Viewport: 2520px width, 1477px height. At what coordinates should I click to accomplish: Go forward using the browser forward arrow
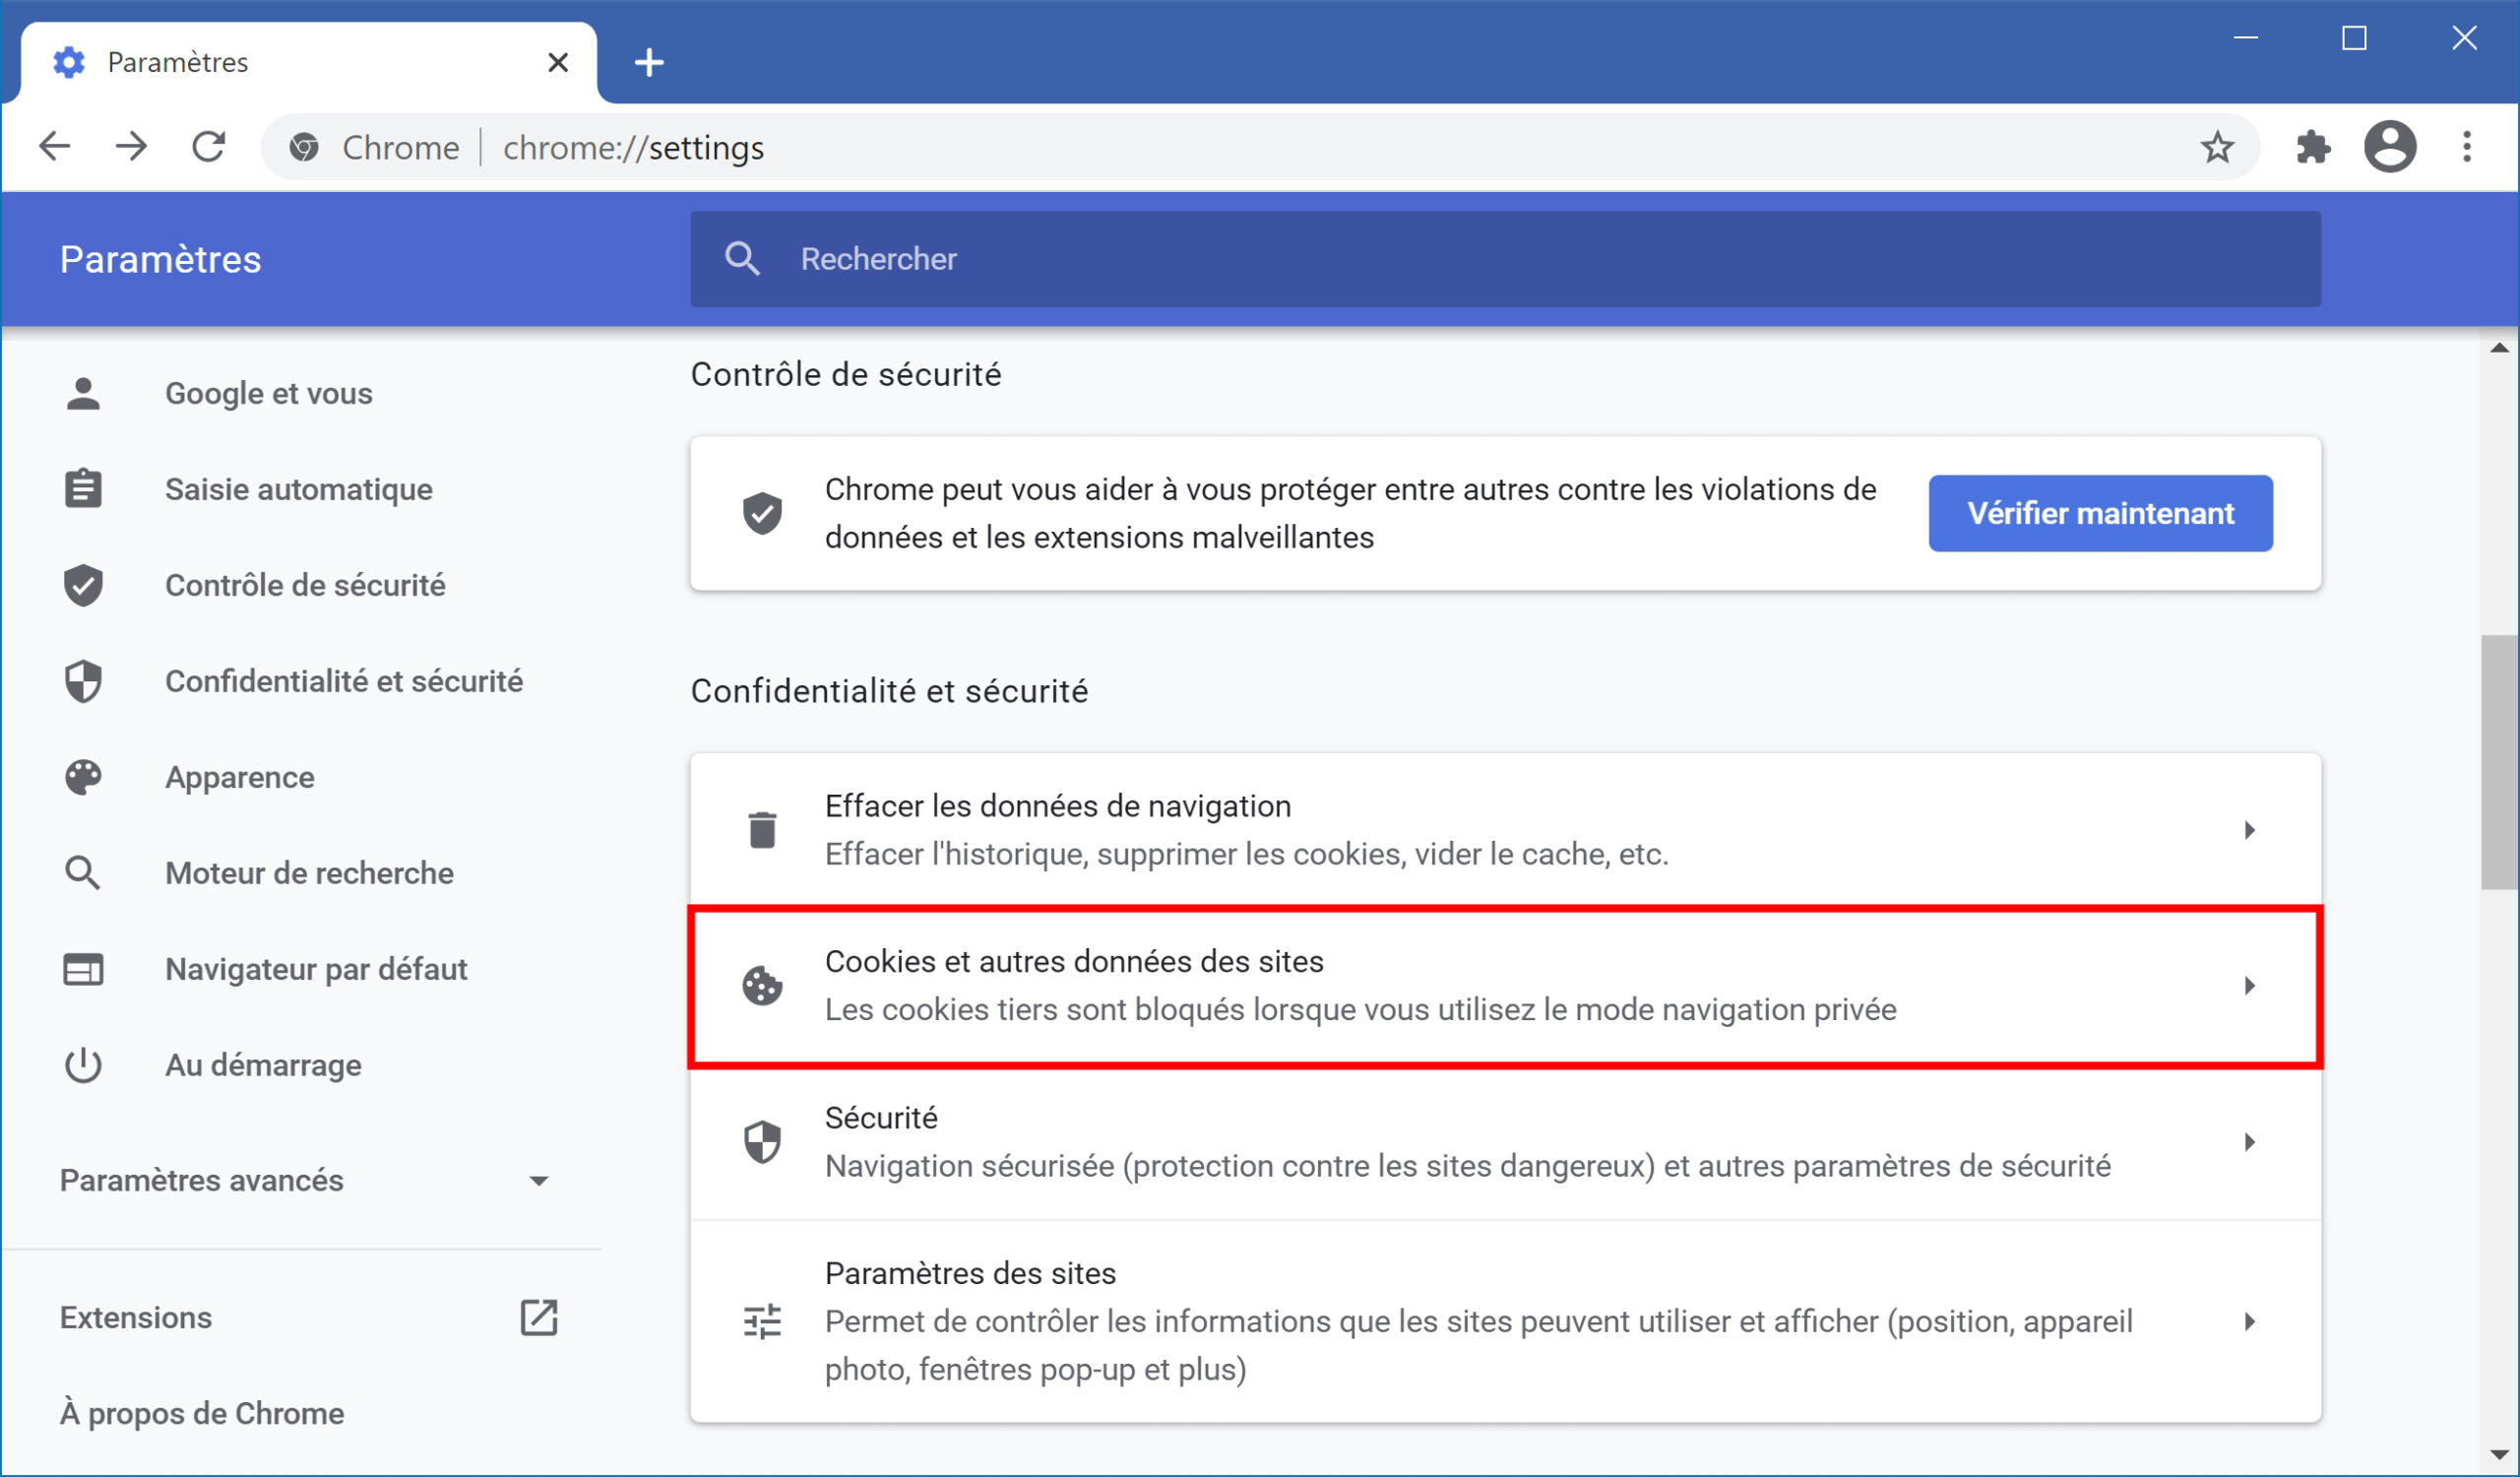[x=131, y=147]
